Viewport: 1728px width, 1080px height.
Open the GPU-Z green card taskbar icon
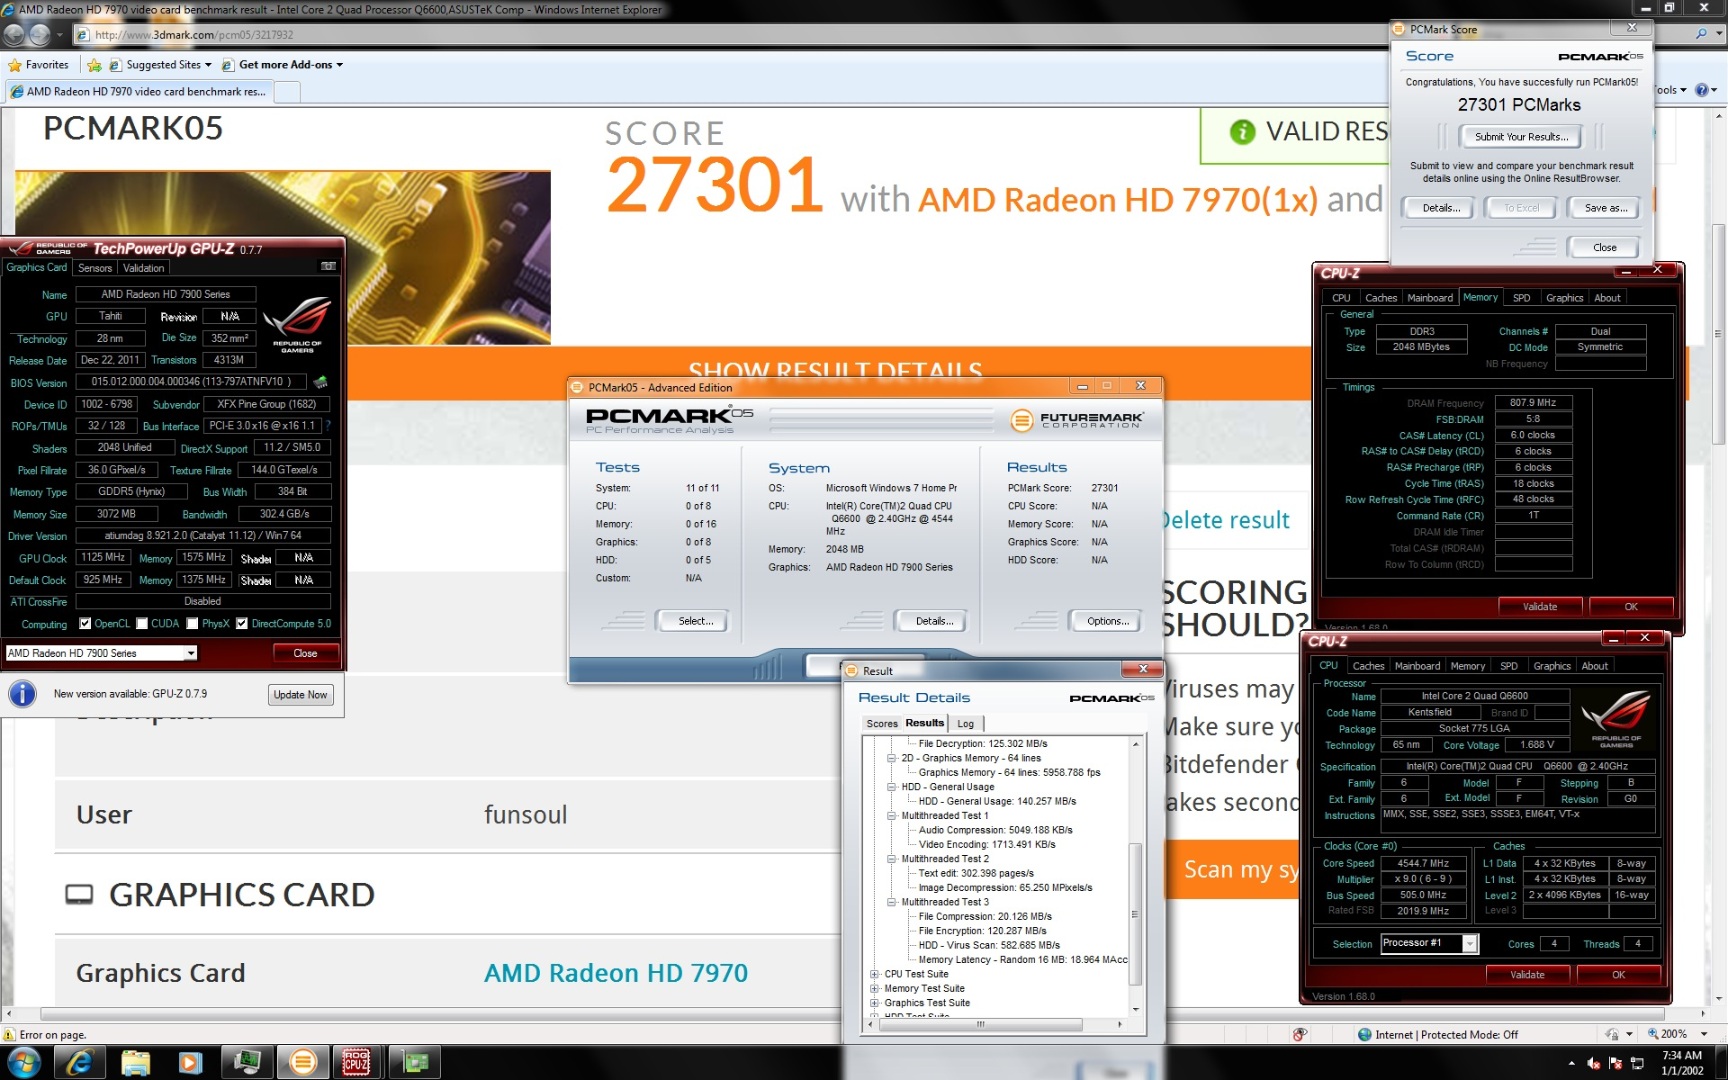coord(416,1062)
